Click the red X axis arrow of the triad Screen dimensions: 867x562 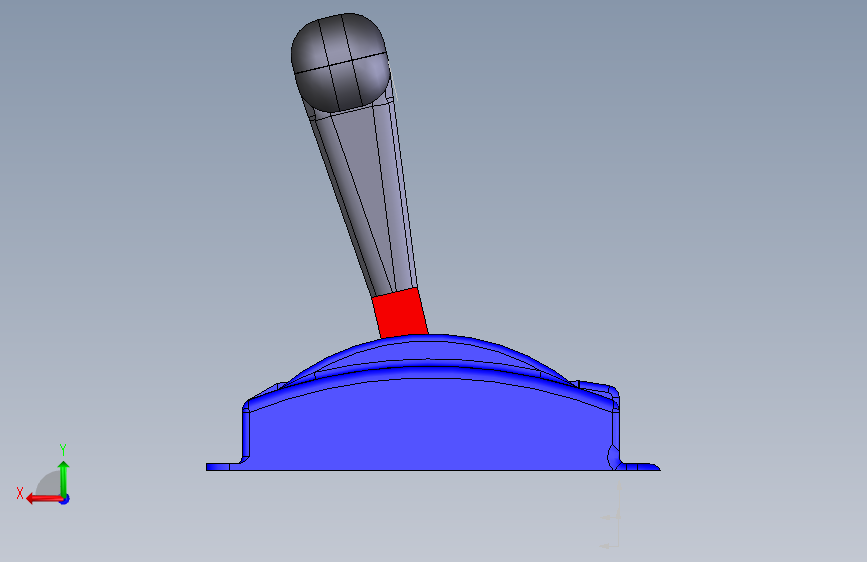pyautogui.click(x=44, y=499)
